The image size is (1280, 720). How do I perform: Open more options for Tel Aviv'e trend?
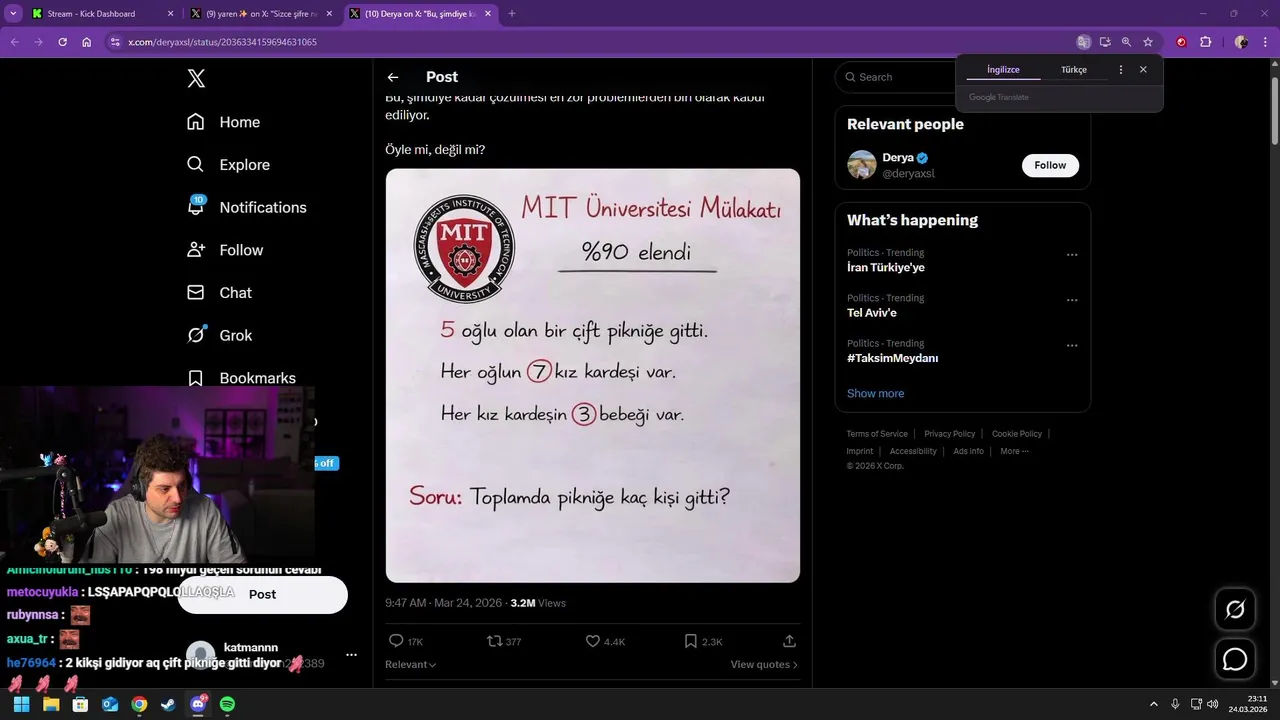pyautogui.click(x=1072, y=300)
